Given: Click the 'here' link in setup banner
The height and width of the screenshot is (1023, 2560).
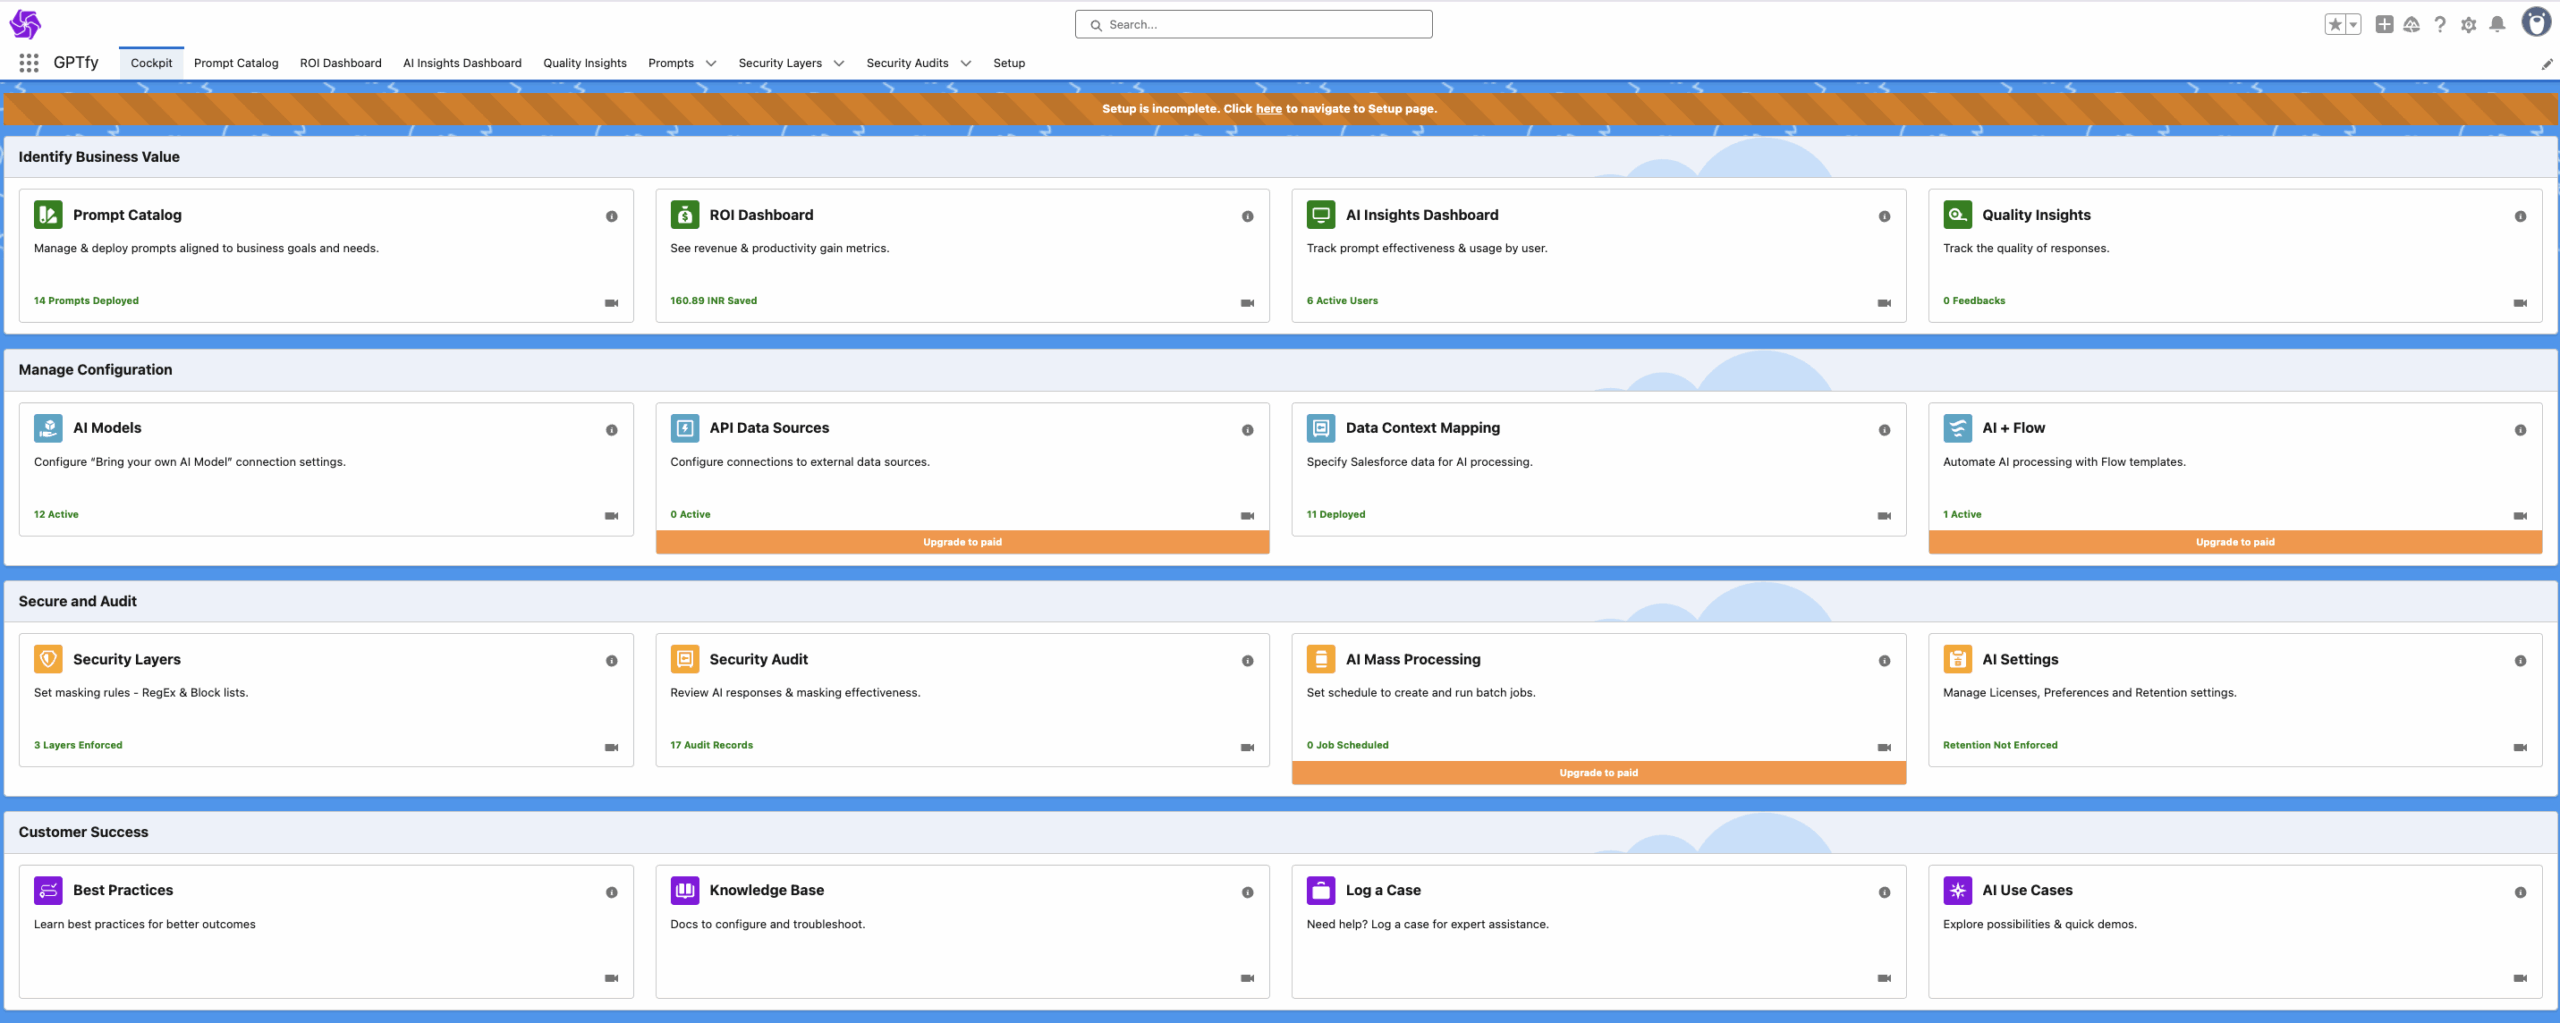Looking at the screenshot, I should click(x=1268, y=109).
